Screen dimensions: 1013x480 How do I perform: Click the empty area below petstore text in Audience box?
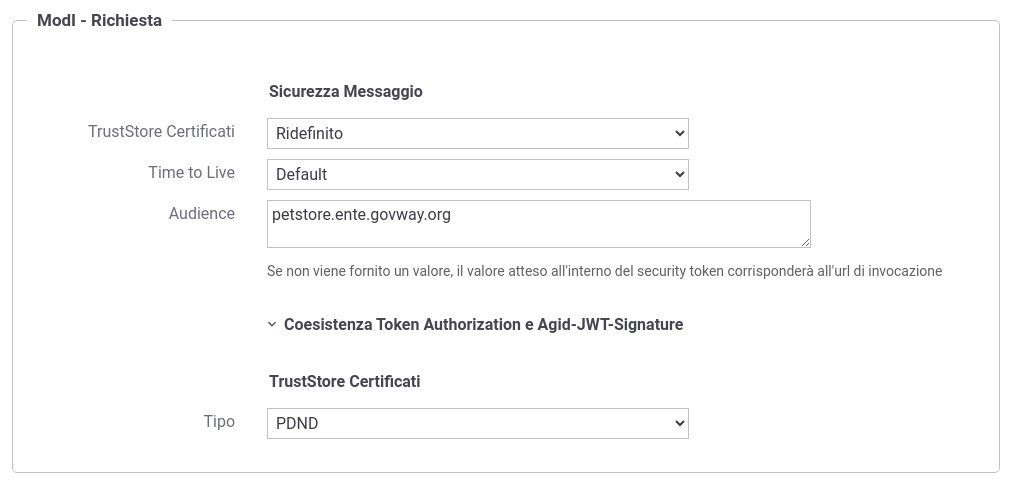[539, 236]
